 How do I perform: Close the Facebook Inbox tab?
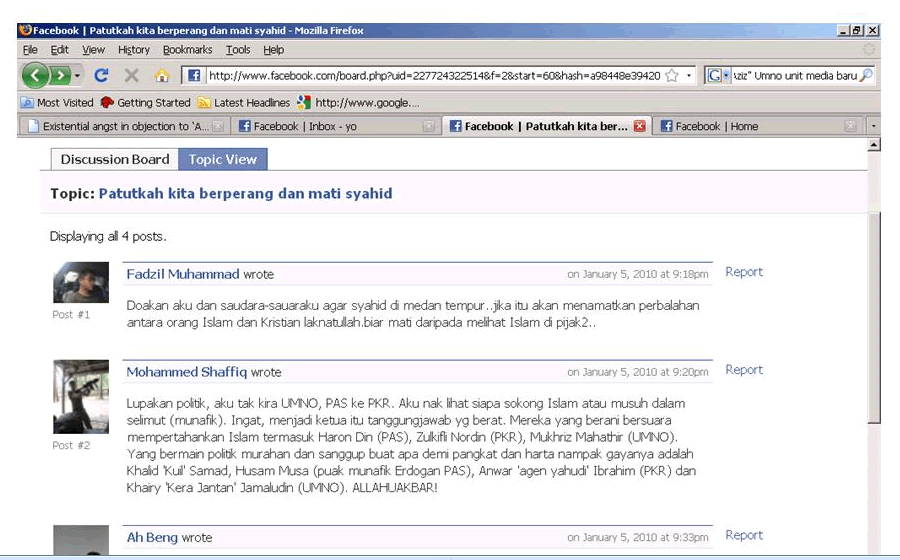(428, 126)
